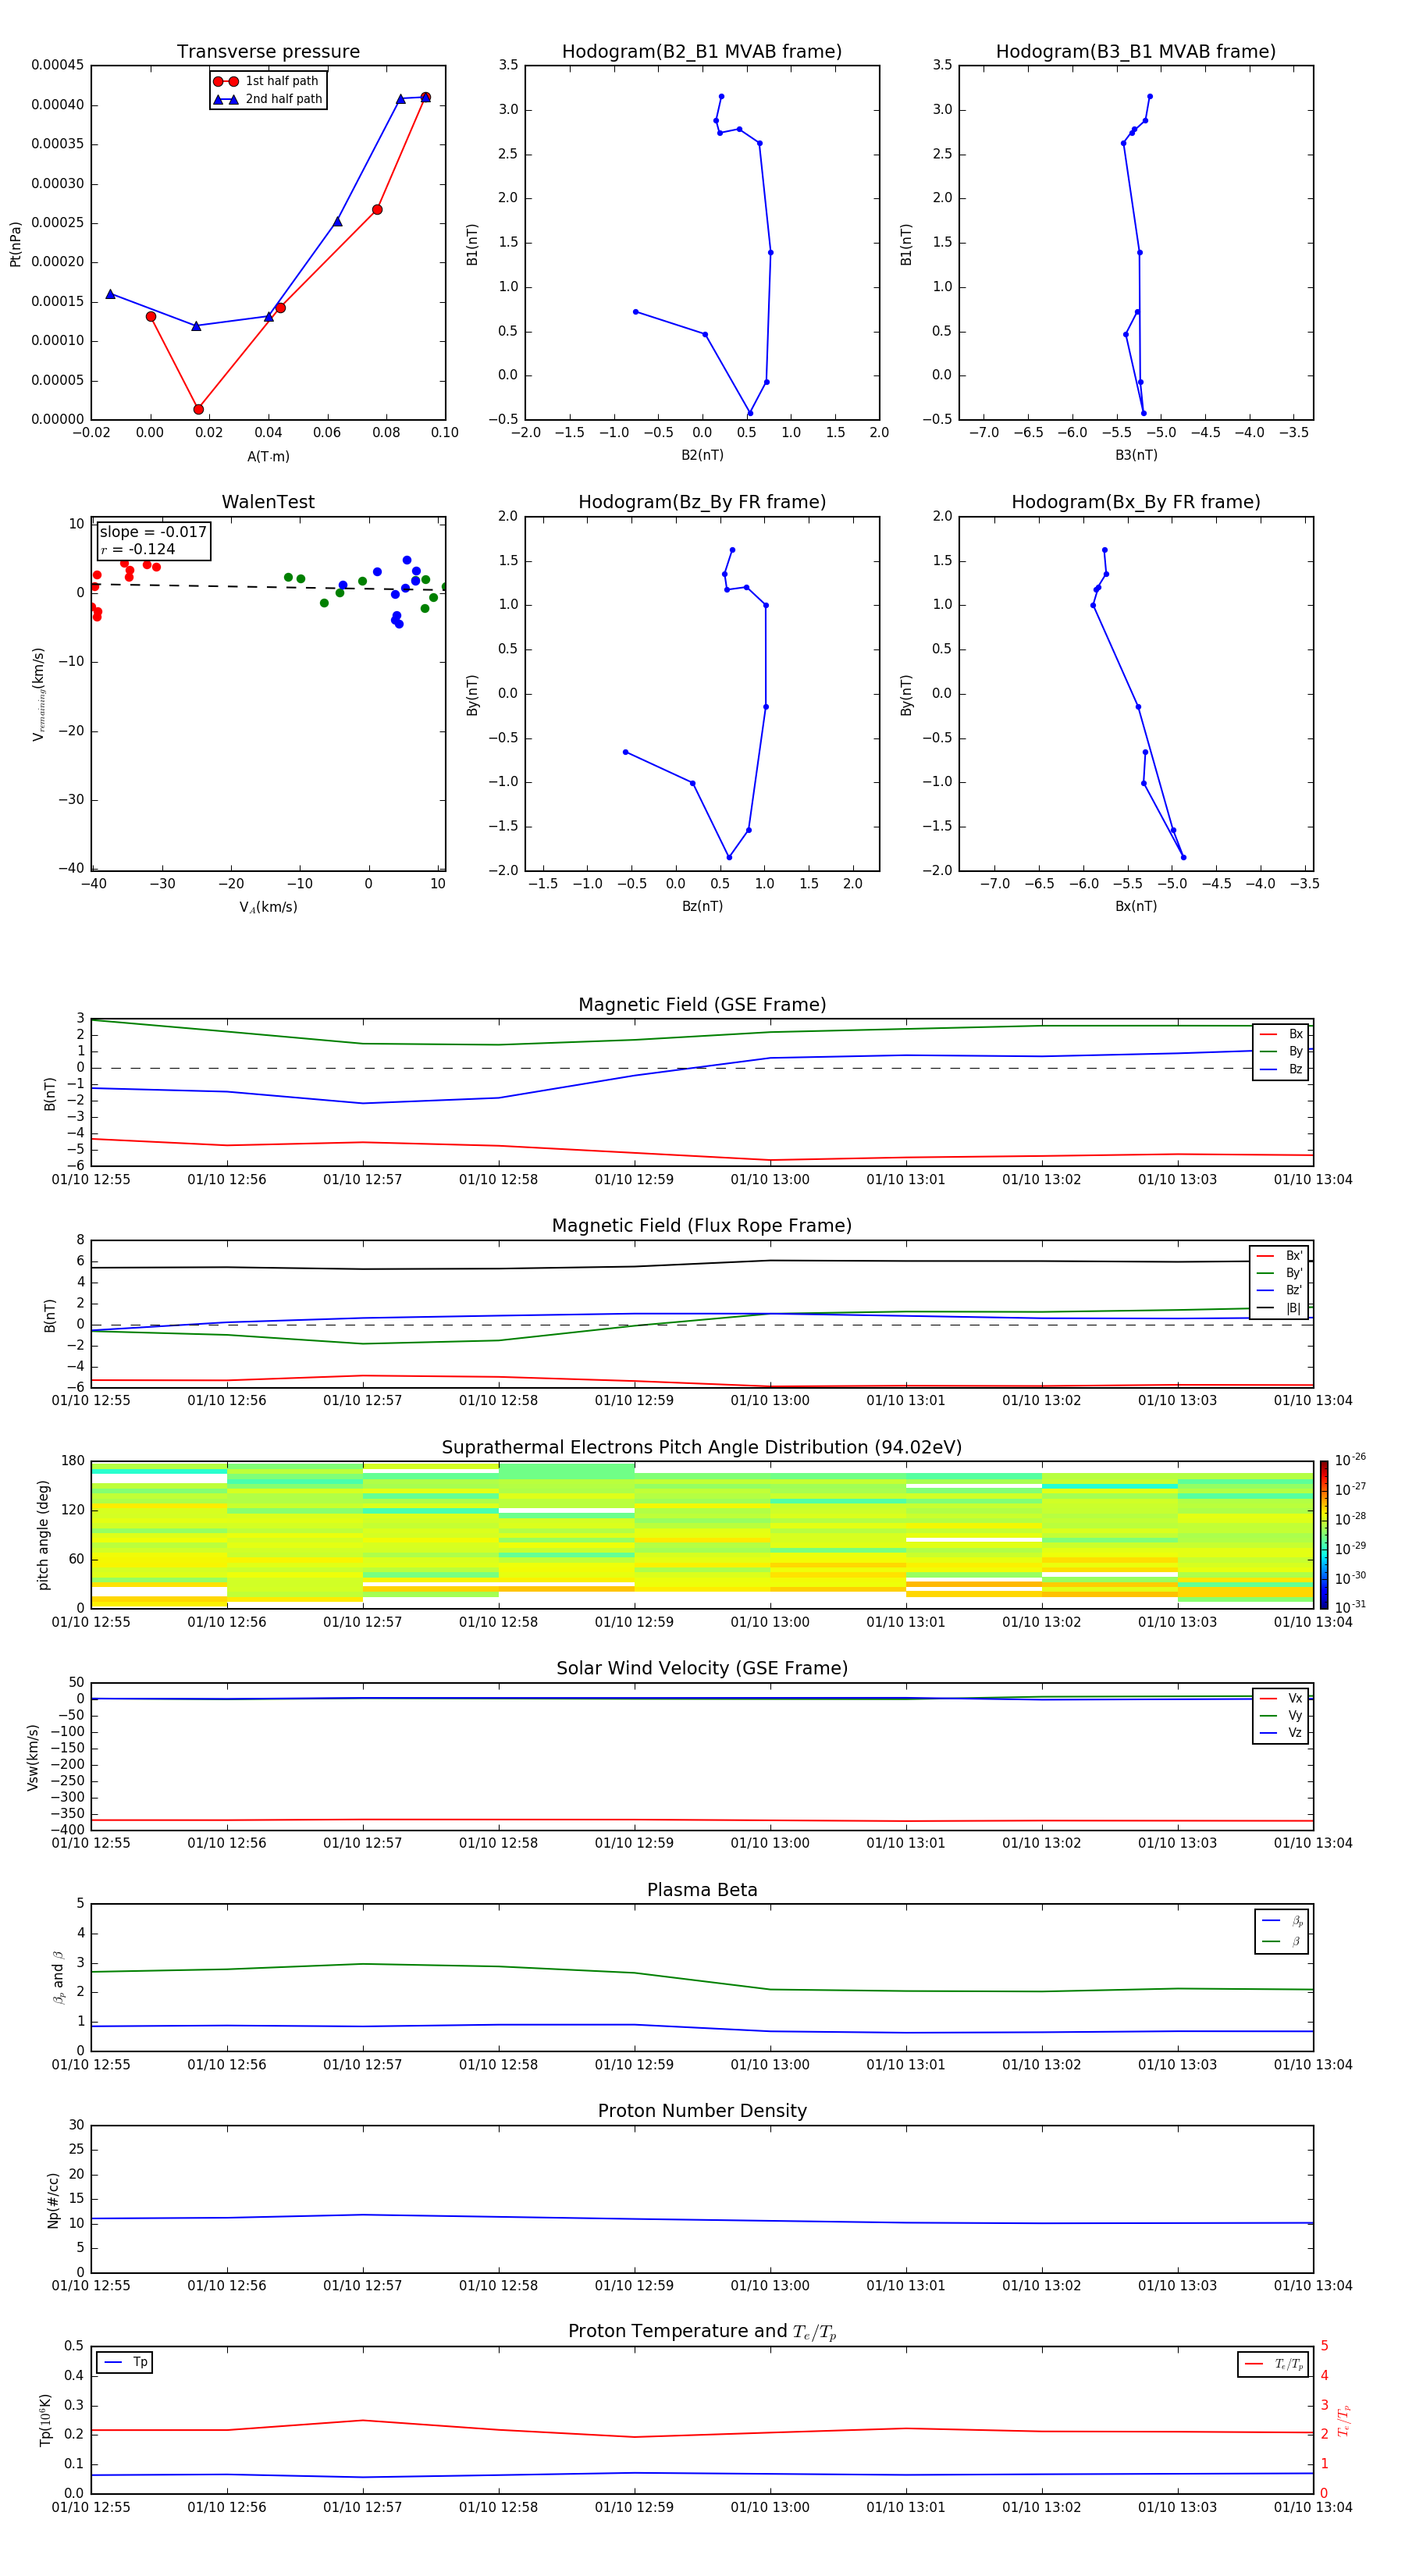Click 'B3(nT)' x-axis label
The width and height of the screenshot is (1405, 2576).
click(x=1136, y=455)
